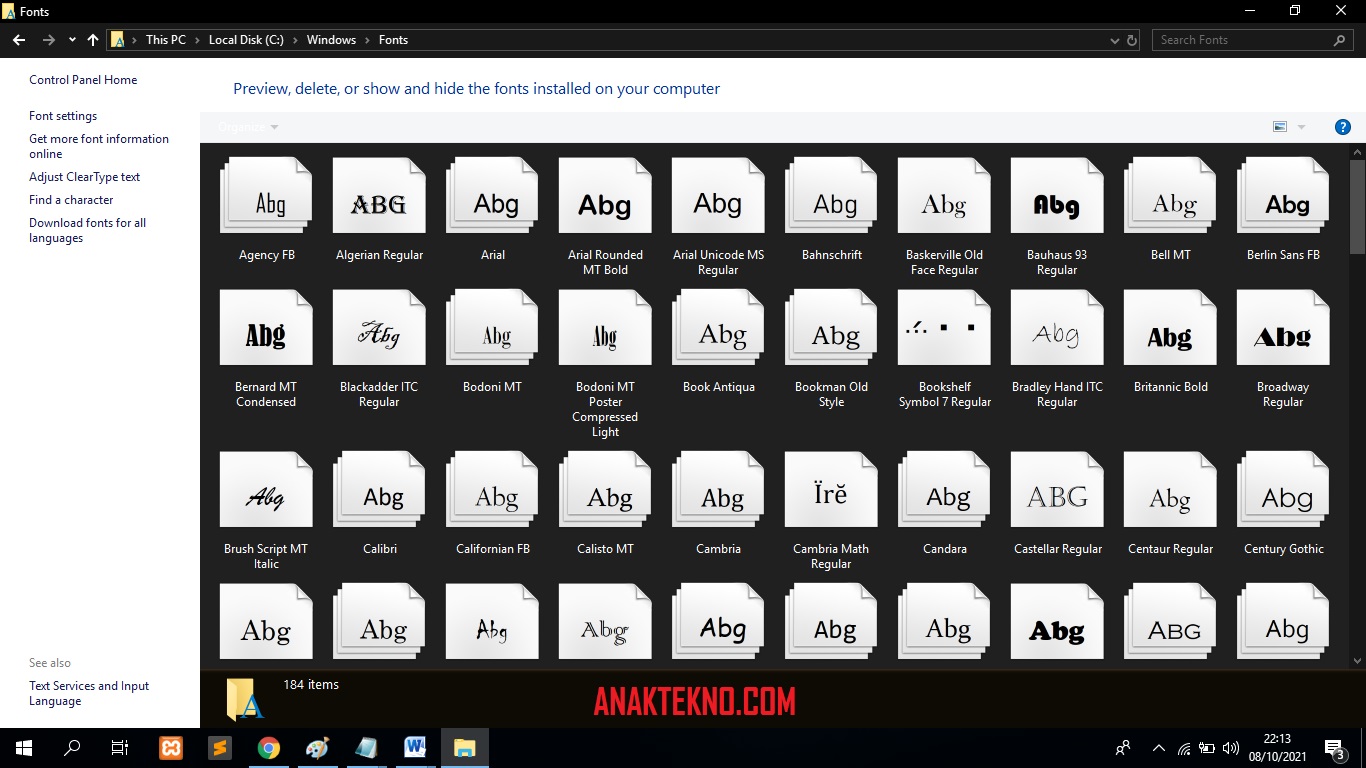Select Bodoni MT Poster Compressed Light icon
This screenshot has height=768, width=1366.
point(605,328)
